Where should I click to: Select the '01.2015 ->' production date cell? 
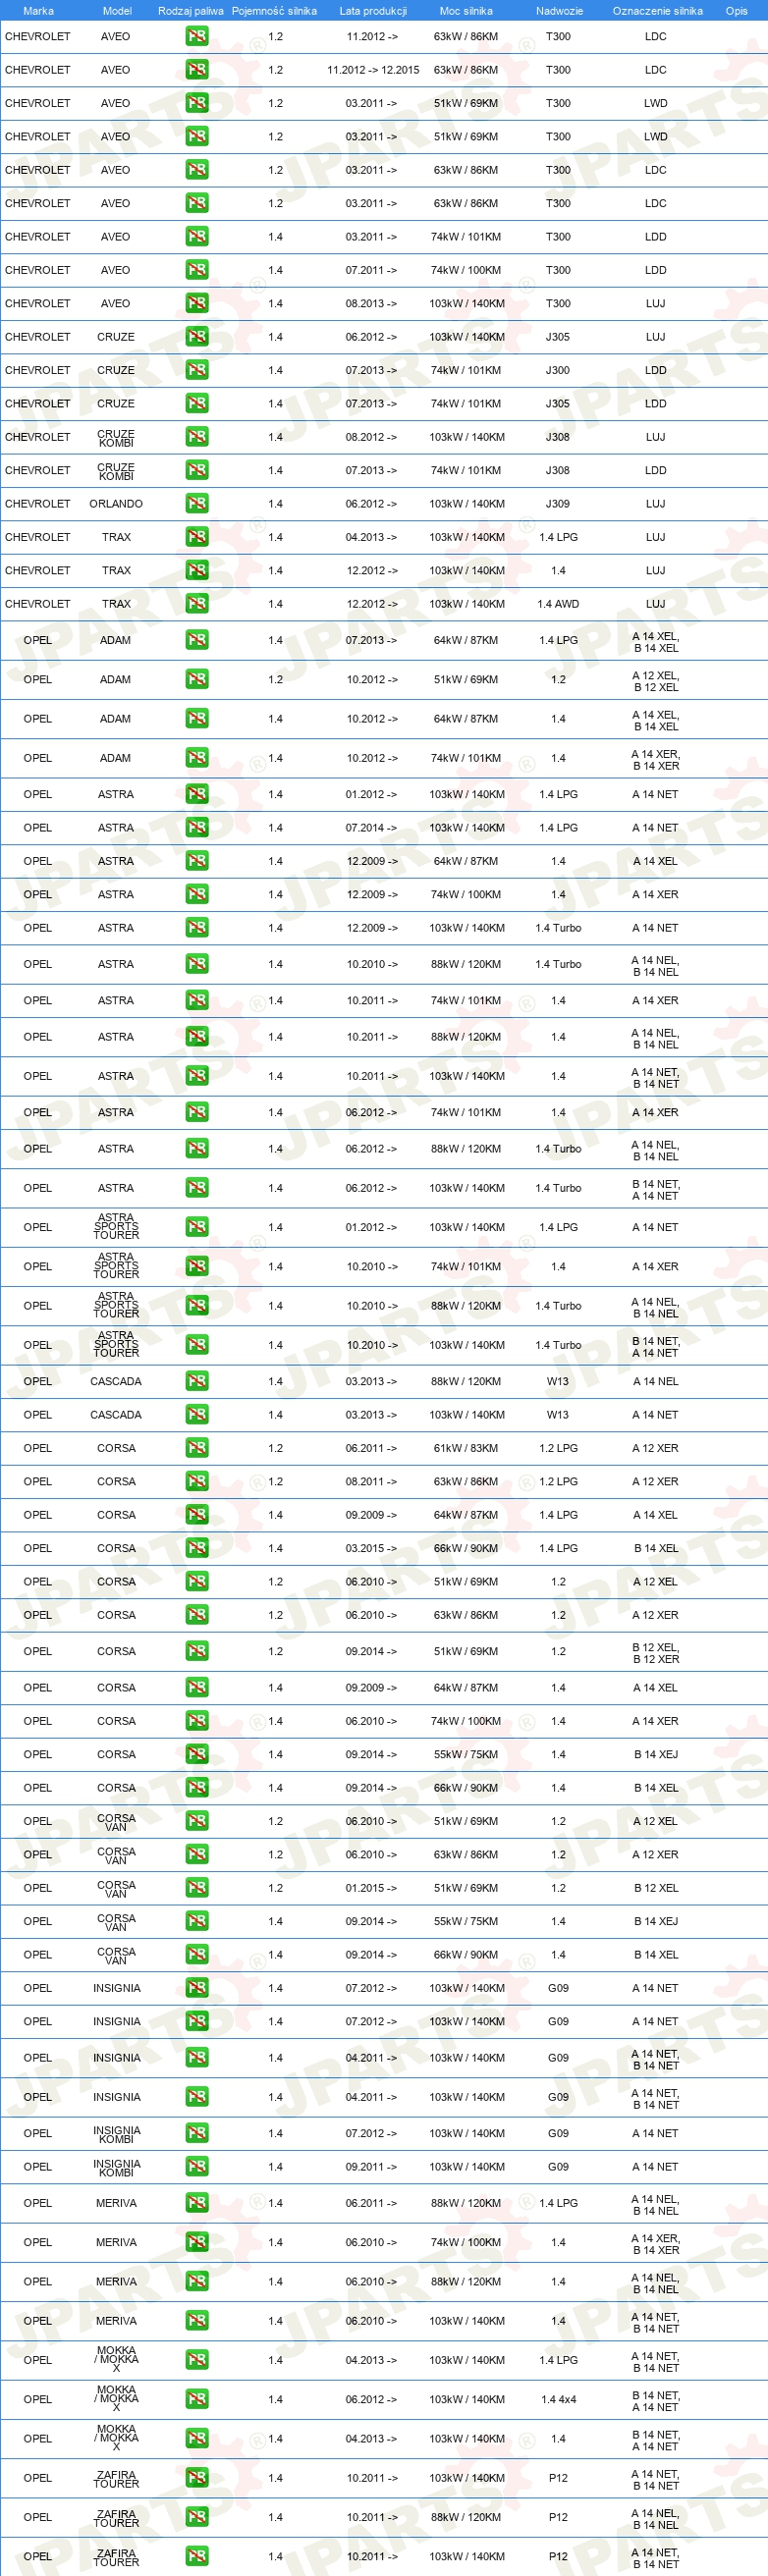tap(371, 1888)
